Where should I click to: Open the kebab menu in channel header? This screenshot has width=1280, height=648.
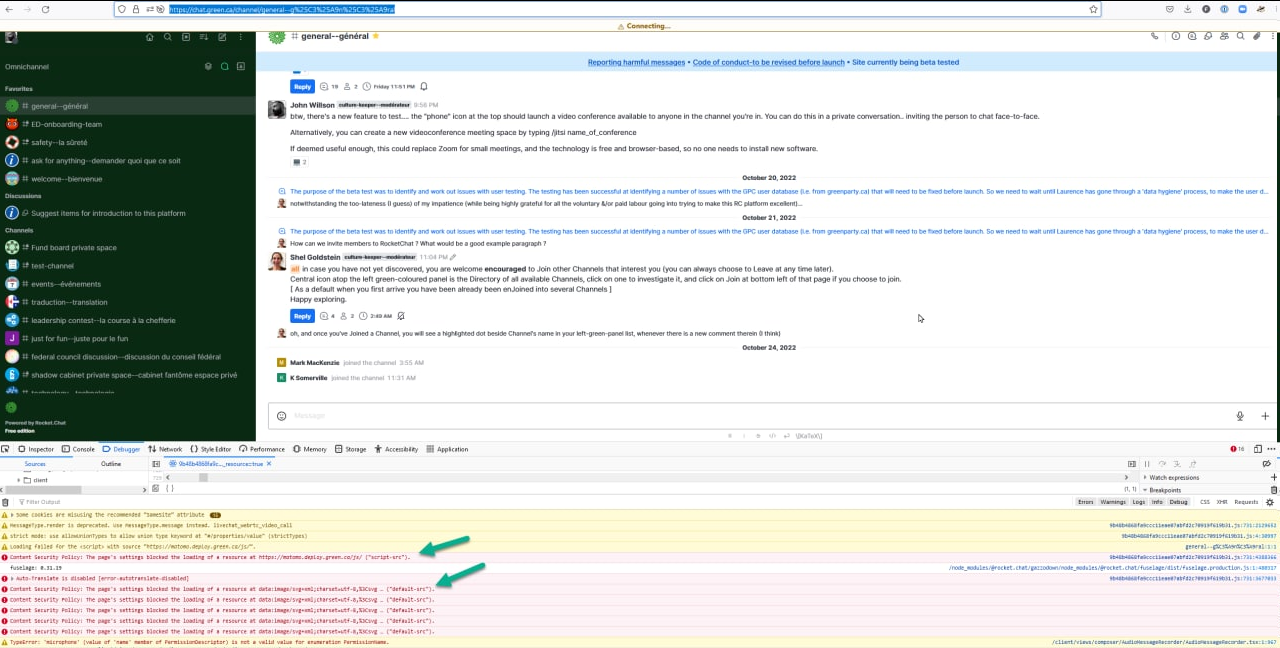point(1273,35)
